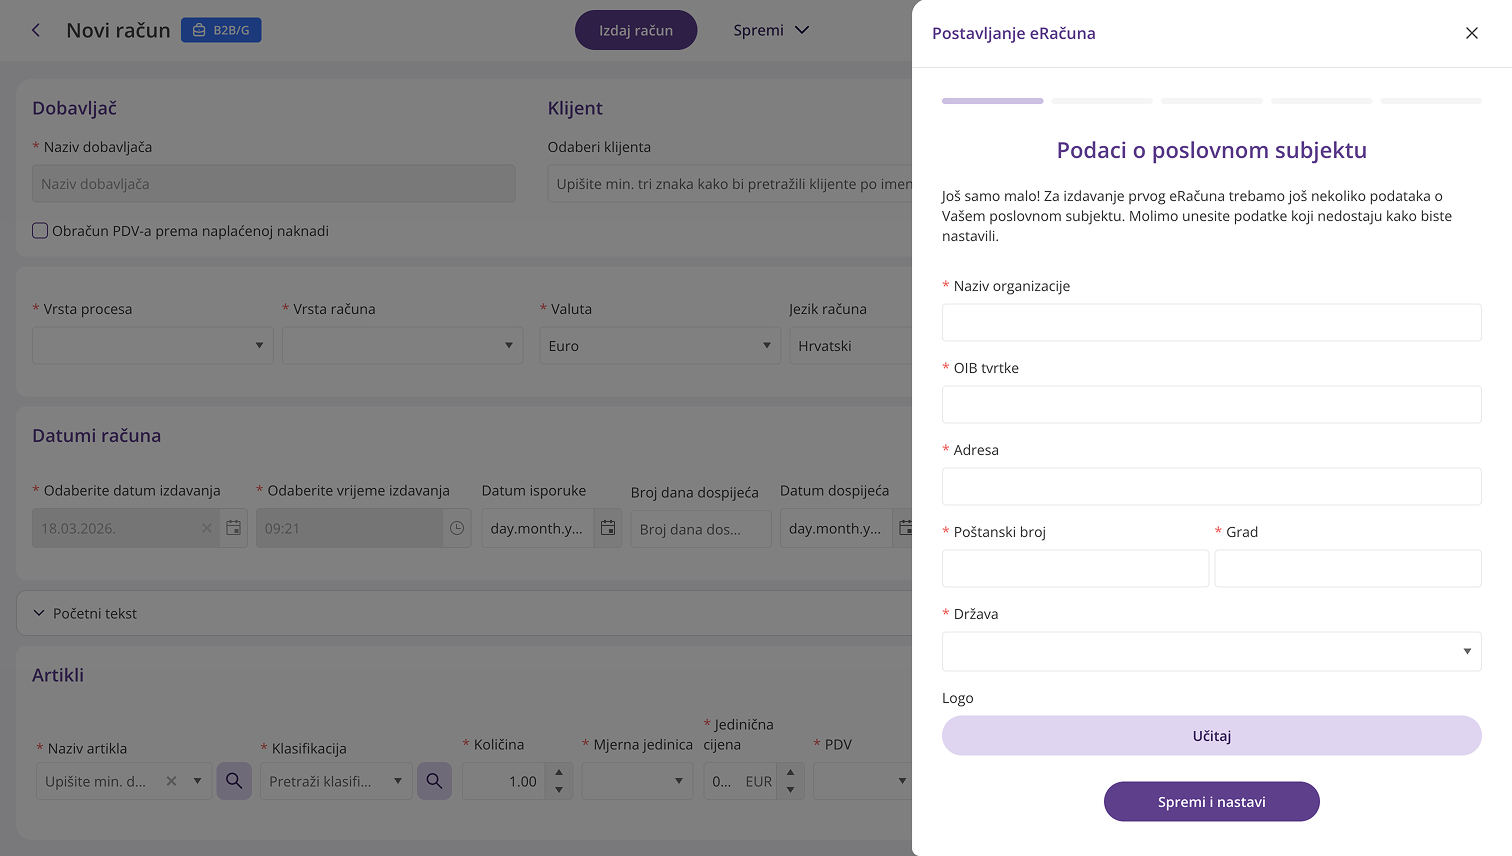Increase Količina with the up stepper arrow

click(559, 772)
